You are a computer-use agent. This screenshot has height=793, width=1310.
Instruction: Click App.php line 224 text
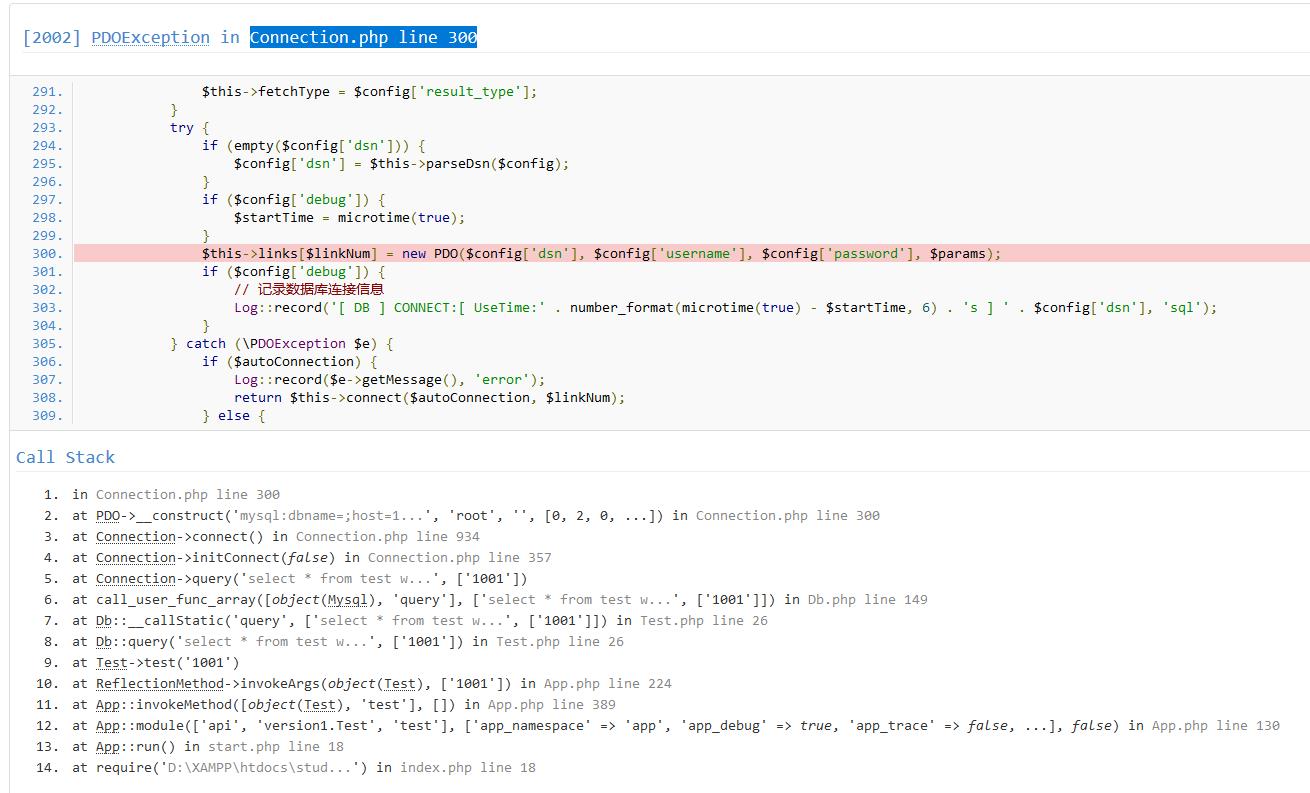pos(608,683)
